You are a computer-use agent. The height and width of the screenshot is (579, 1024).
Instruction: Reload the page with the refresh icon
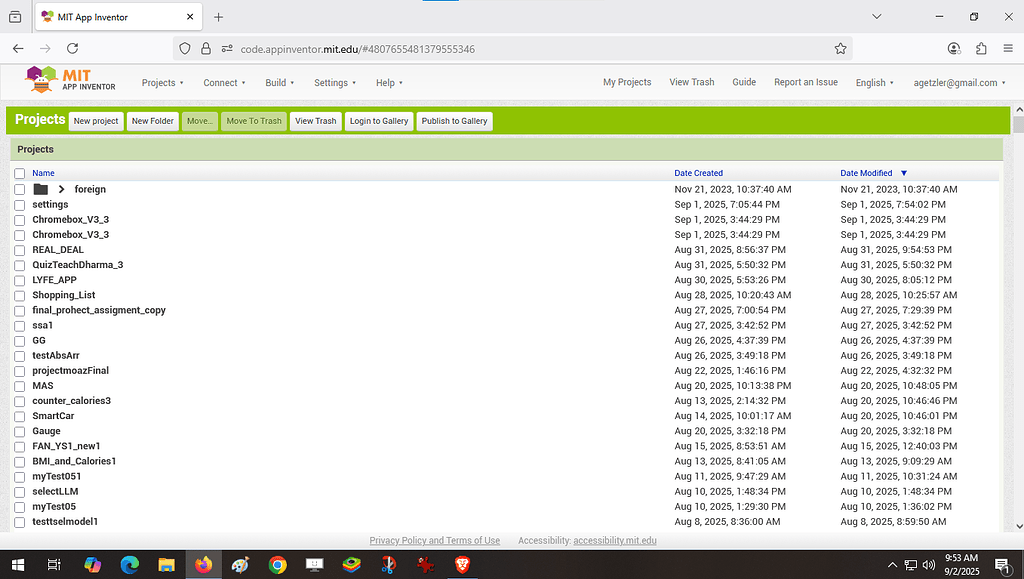coord(70,48)
